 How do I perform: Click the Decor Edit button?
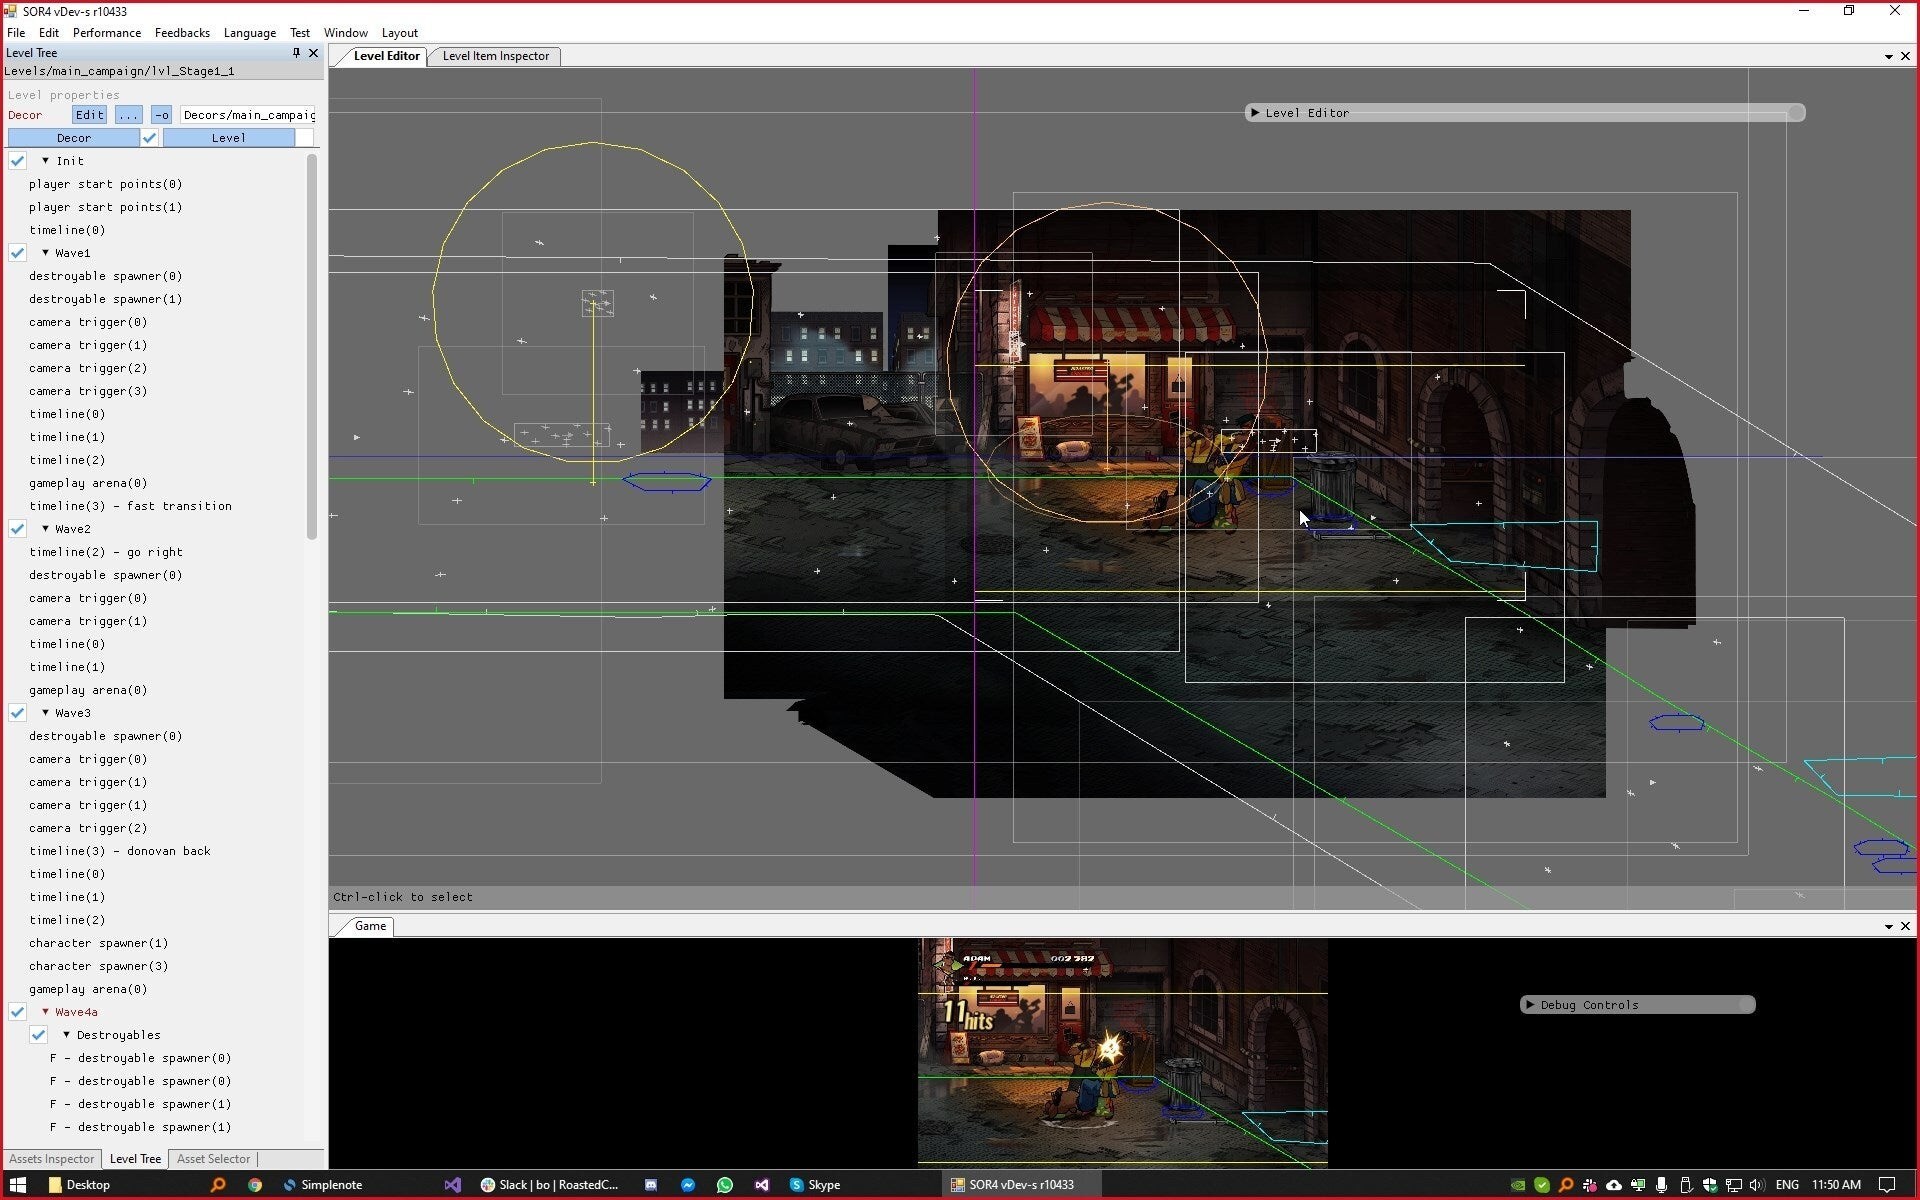pos(89,115)
